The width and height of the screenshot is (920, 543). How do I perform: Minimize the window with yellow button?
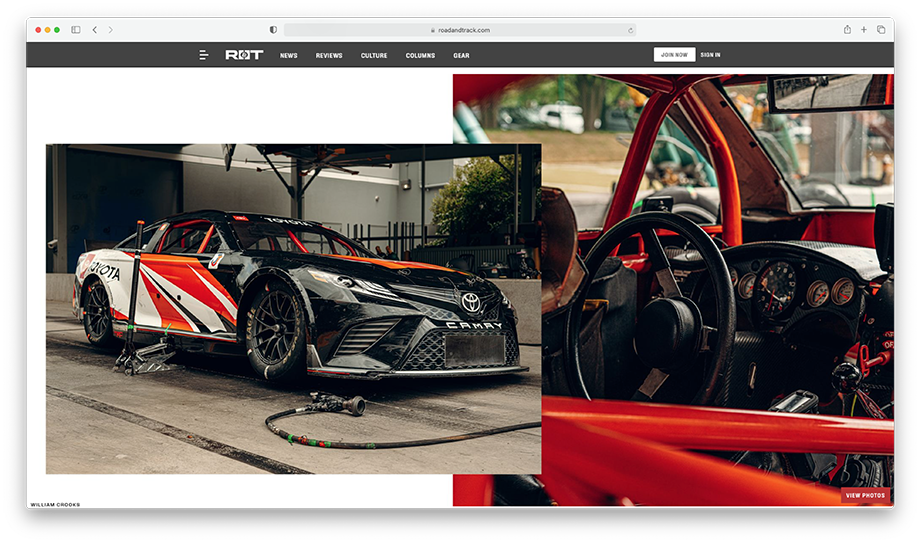[x=48, y=30]
